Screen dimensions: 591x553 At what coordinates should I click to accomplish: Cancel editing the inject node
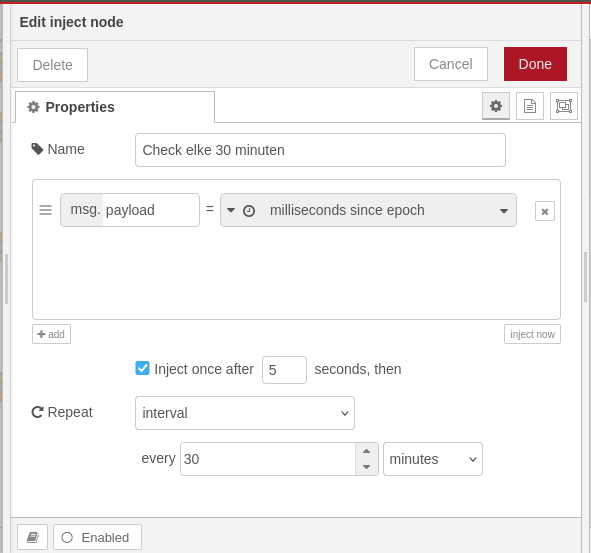pyautogui.click(x=451, y=64)
